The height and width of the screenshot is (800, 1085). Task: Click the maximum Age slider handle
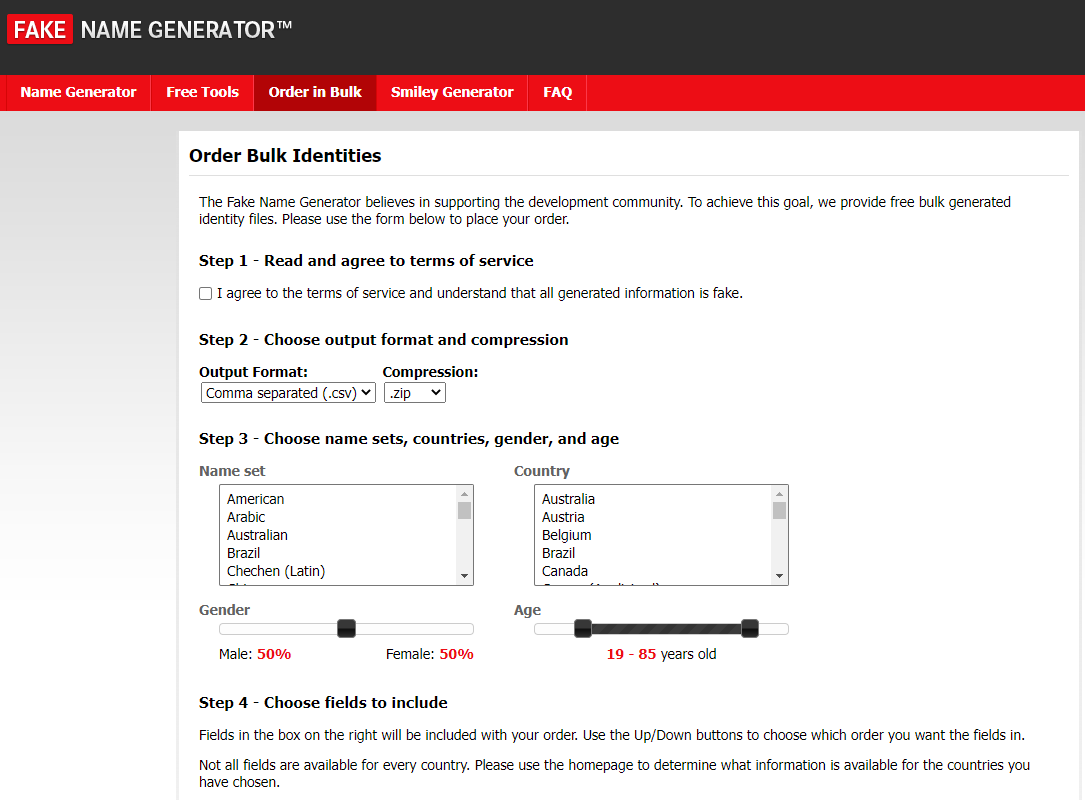pyautogui.click(x=749, y=628)
